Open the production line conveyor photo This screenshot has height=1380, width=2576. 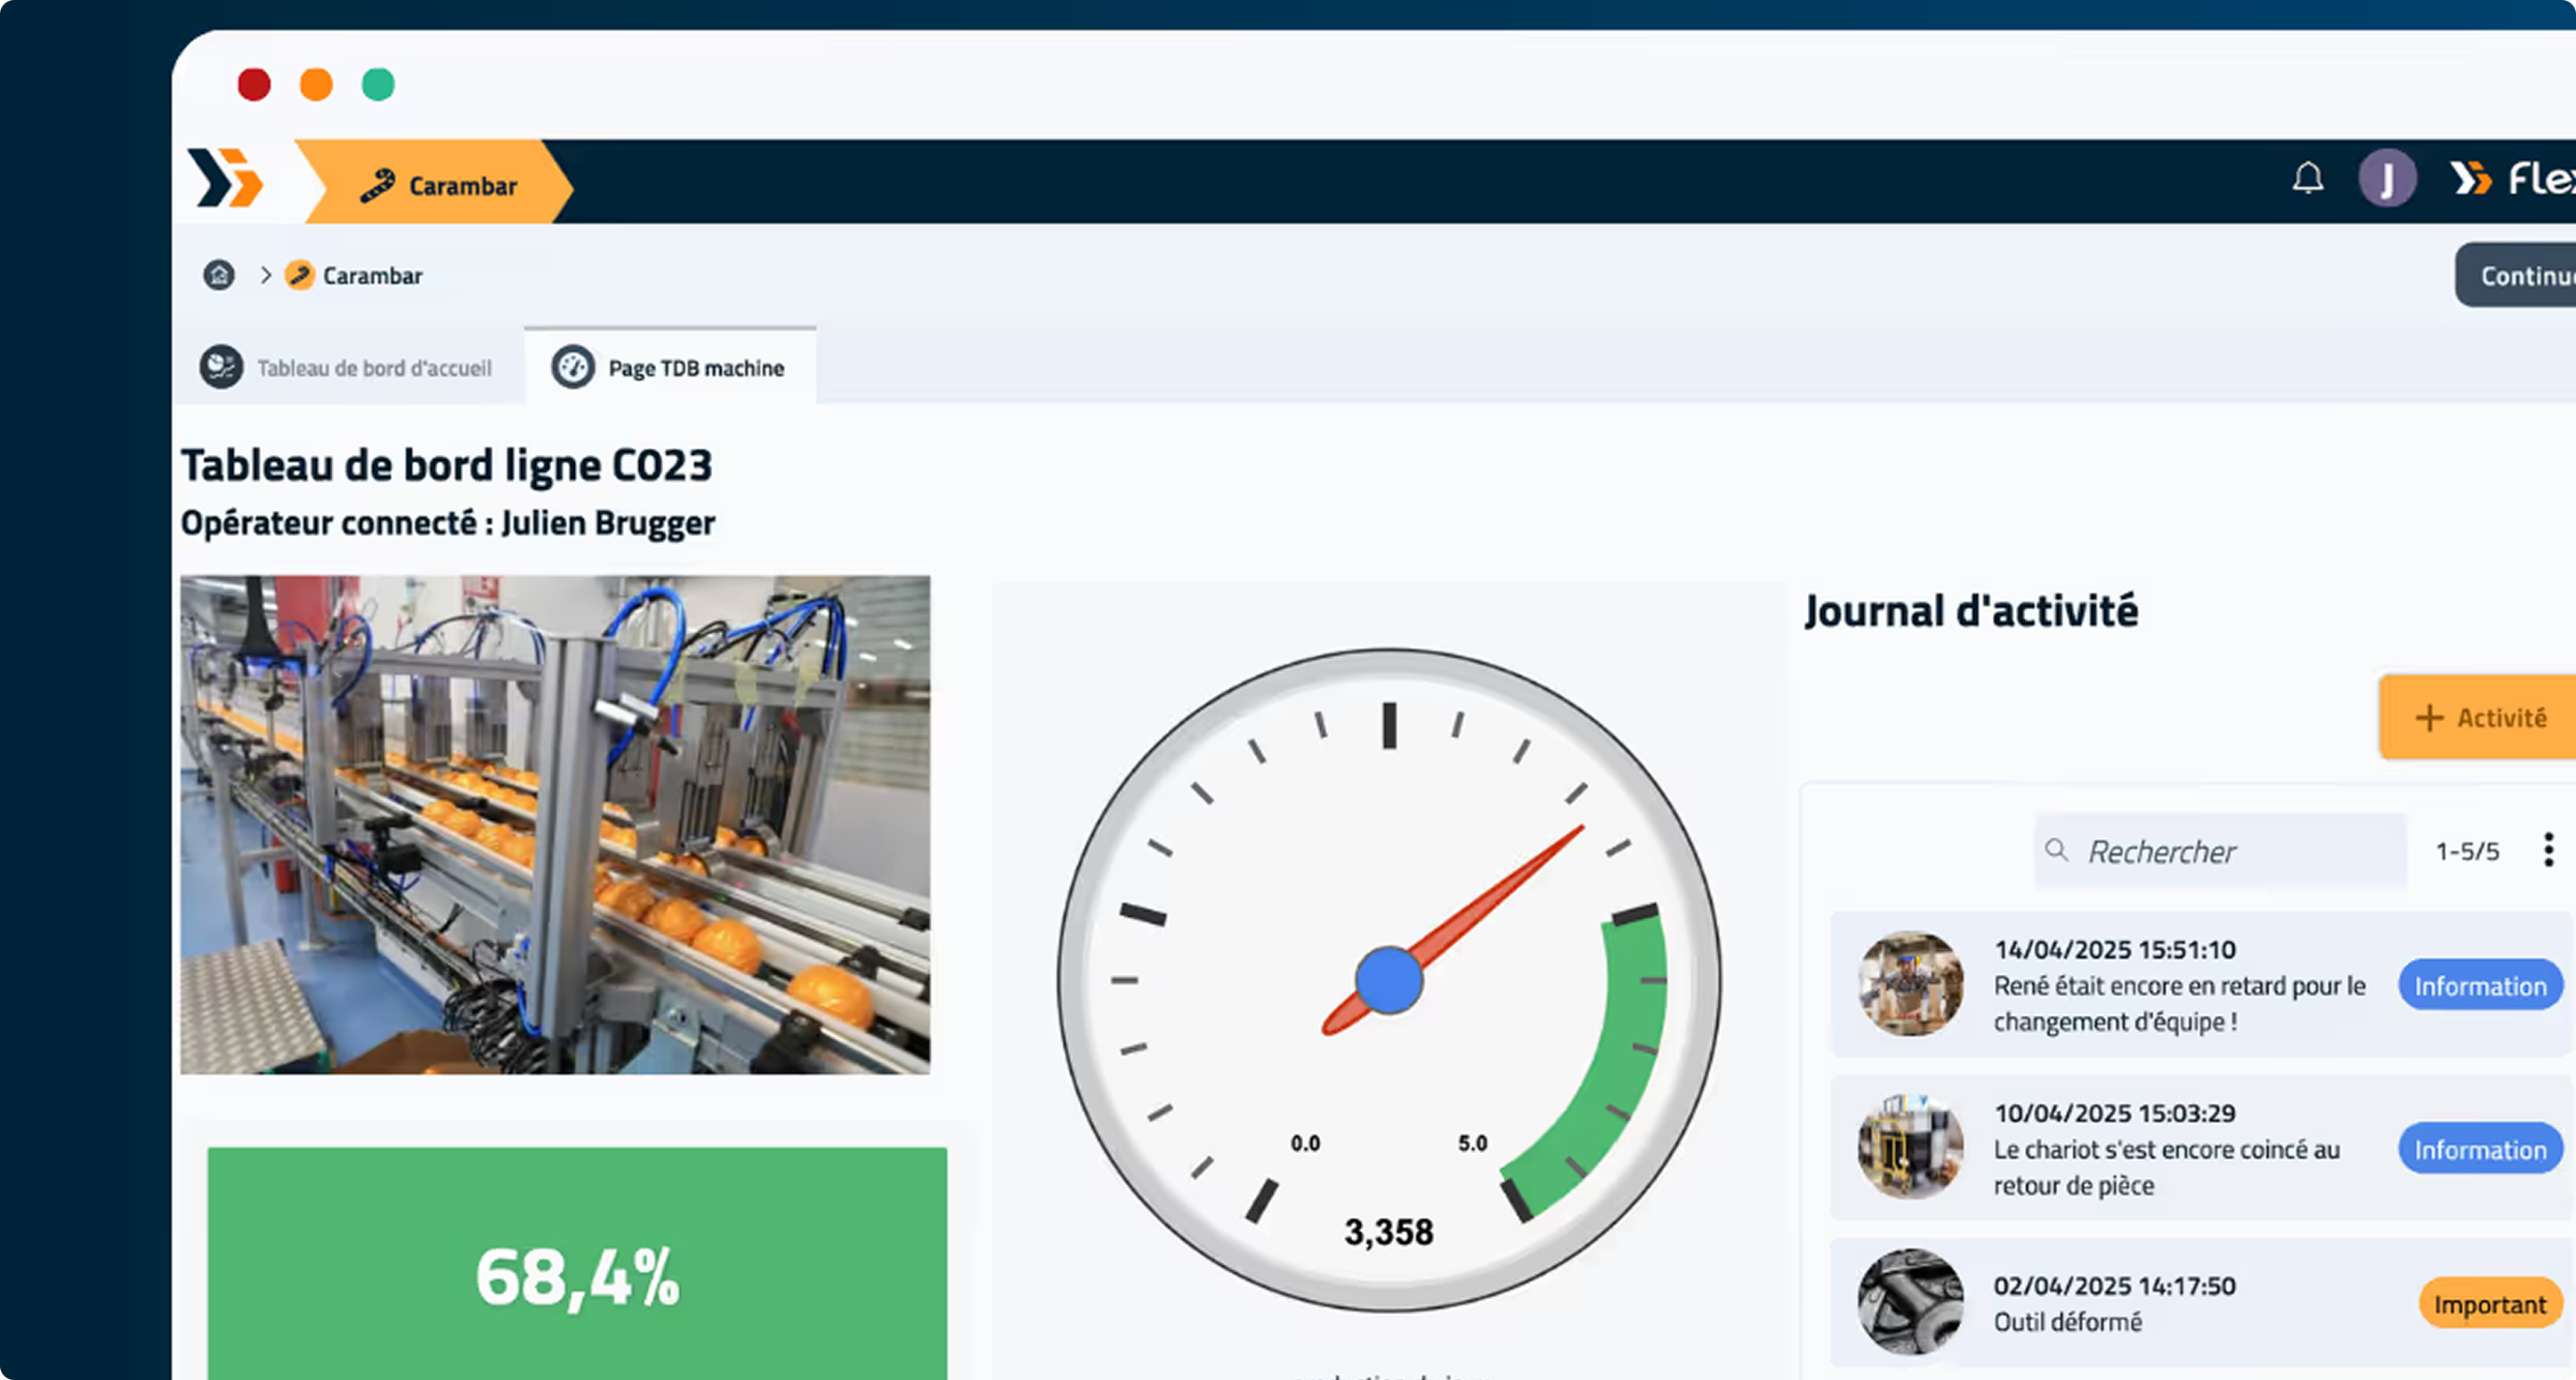pos(555,825)
